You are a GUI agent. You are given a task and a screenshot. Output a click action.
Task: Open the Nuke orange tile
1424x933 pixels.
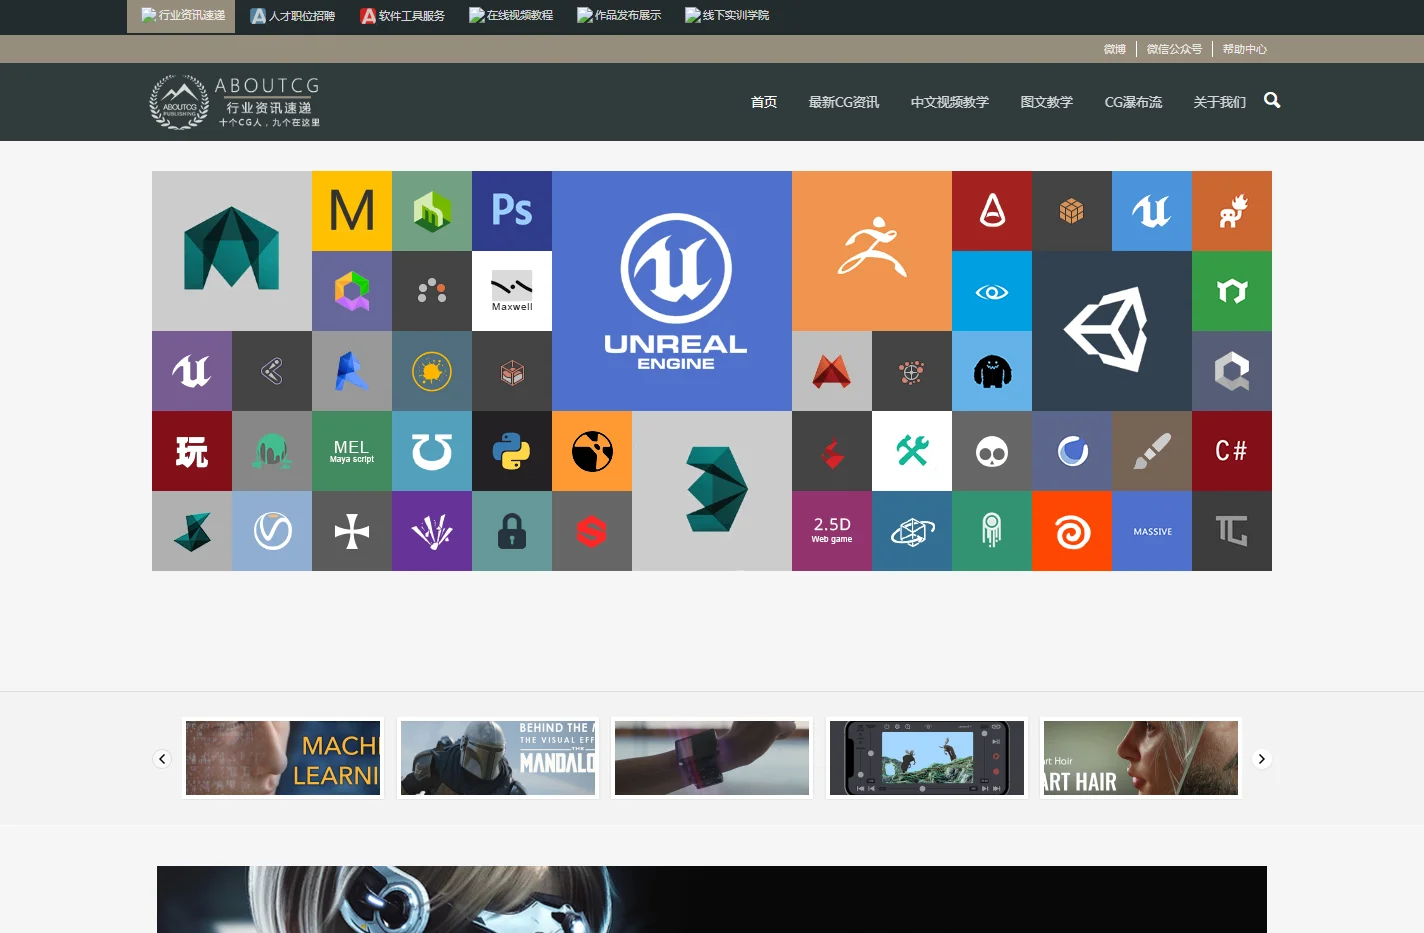[592, 451]
